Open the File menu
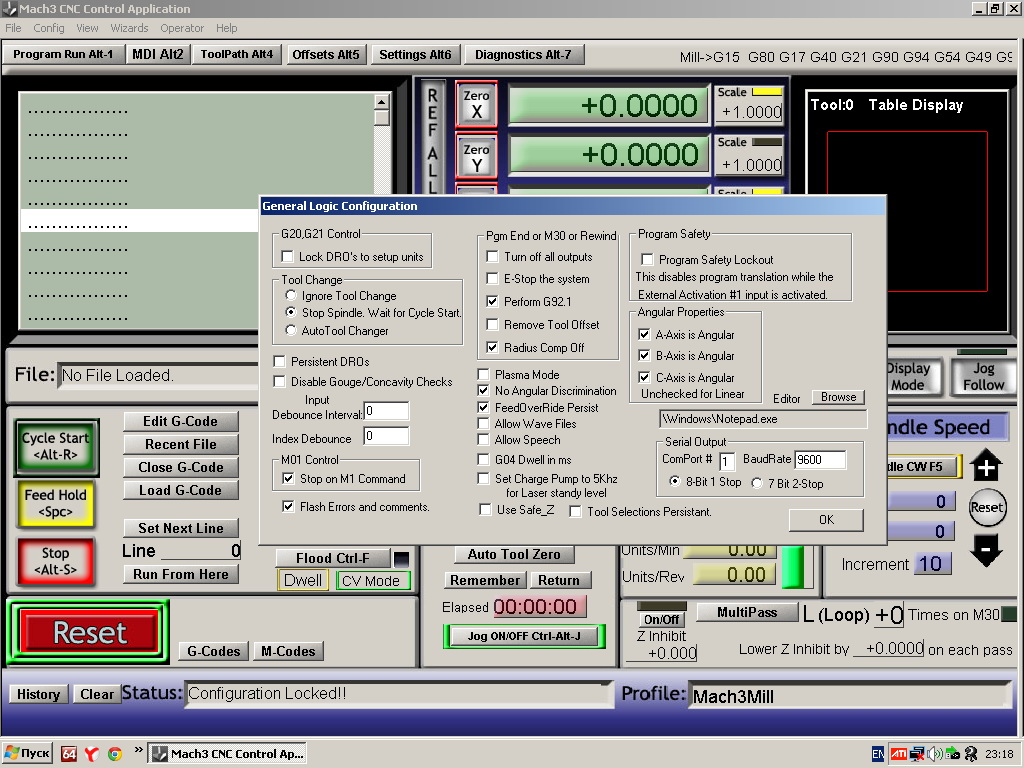Image resolution: width=1024 pixels, height=768 pixels. [x=13, y=28]
